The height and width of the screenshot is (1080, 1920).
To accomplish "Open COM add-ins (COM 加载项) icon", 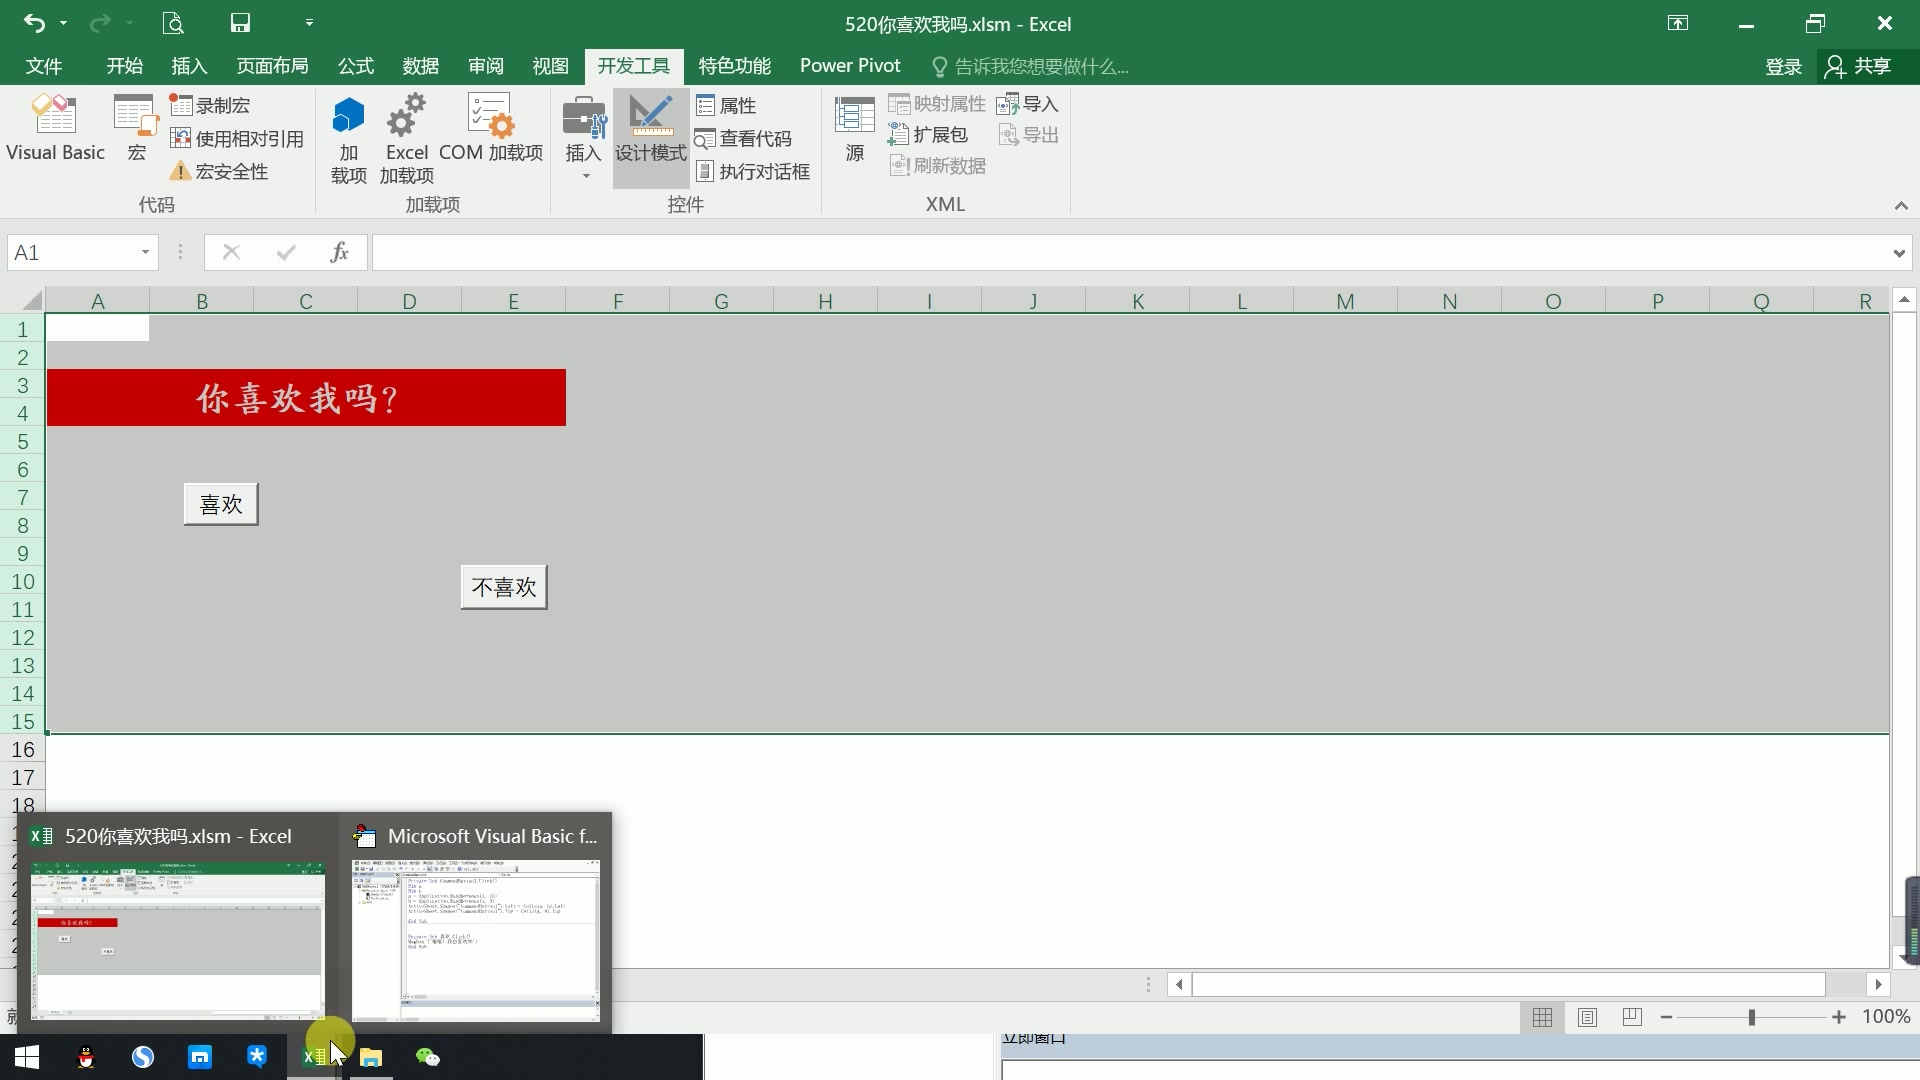I will pos(490,116).
